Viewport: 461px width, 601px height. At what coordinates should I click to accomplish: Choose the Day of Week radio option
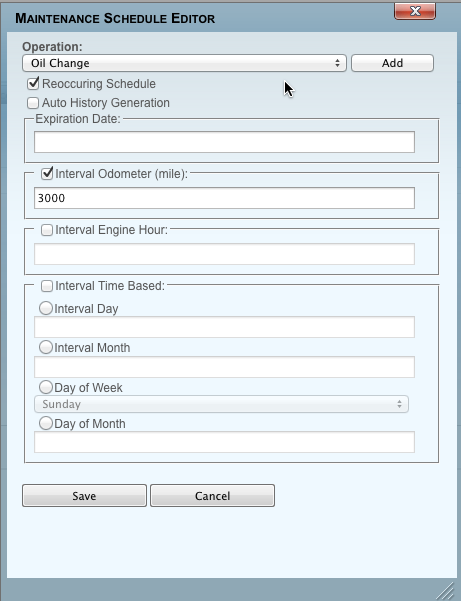[x=46, y=387]
